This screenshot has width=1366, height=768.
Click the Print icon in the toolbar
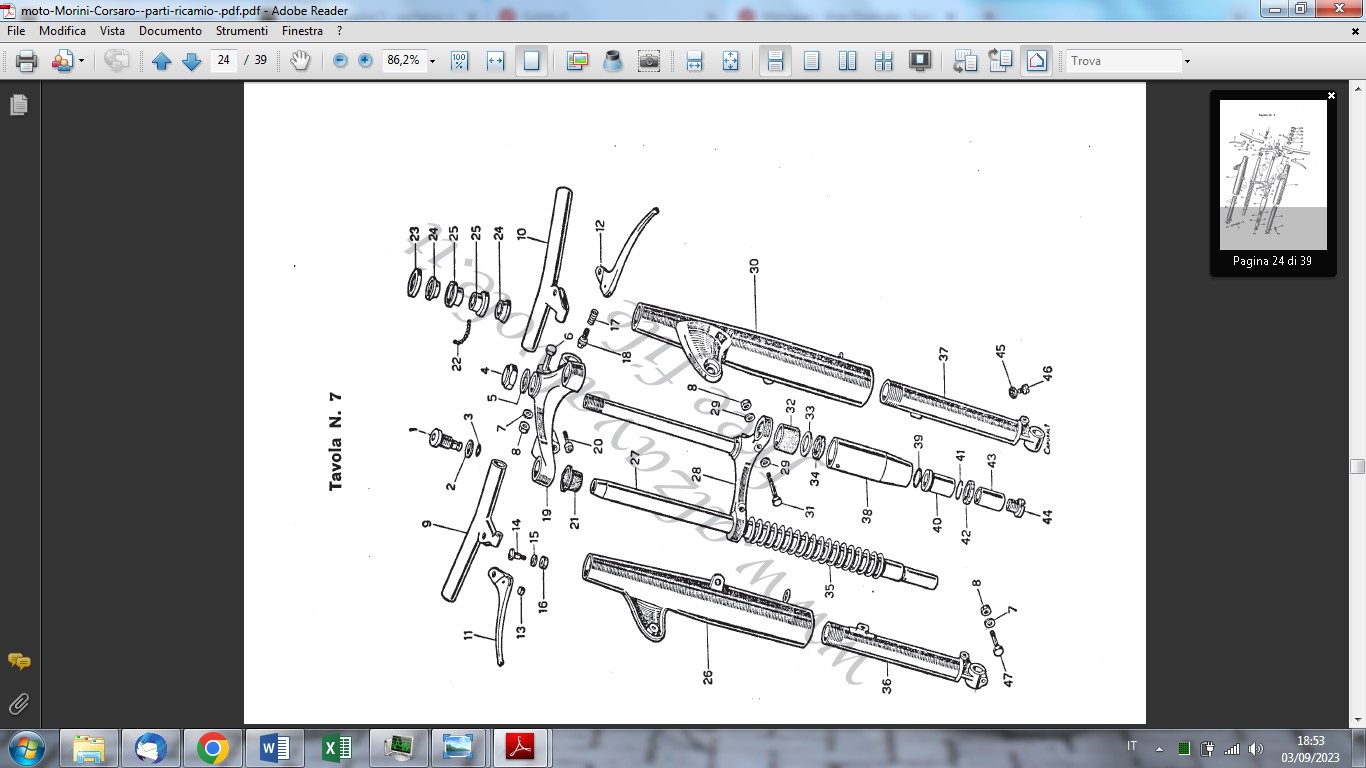click(x=27, y=61)
